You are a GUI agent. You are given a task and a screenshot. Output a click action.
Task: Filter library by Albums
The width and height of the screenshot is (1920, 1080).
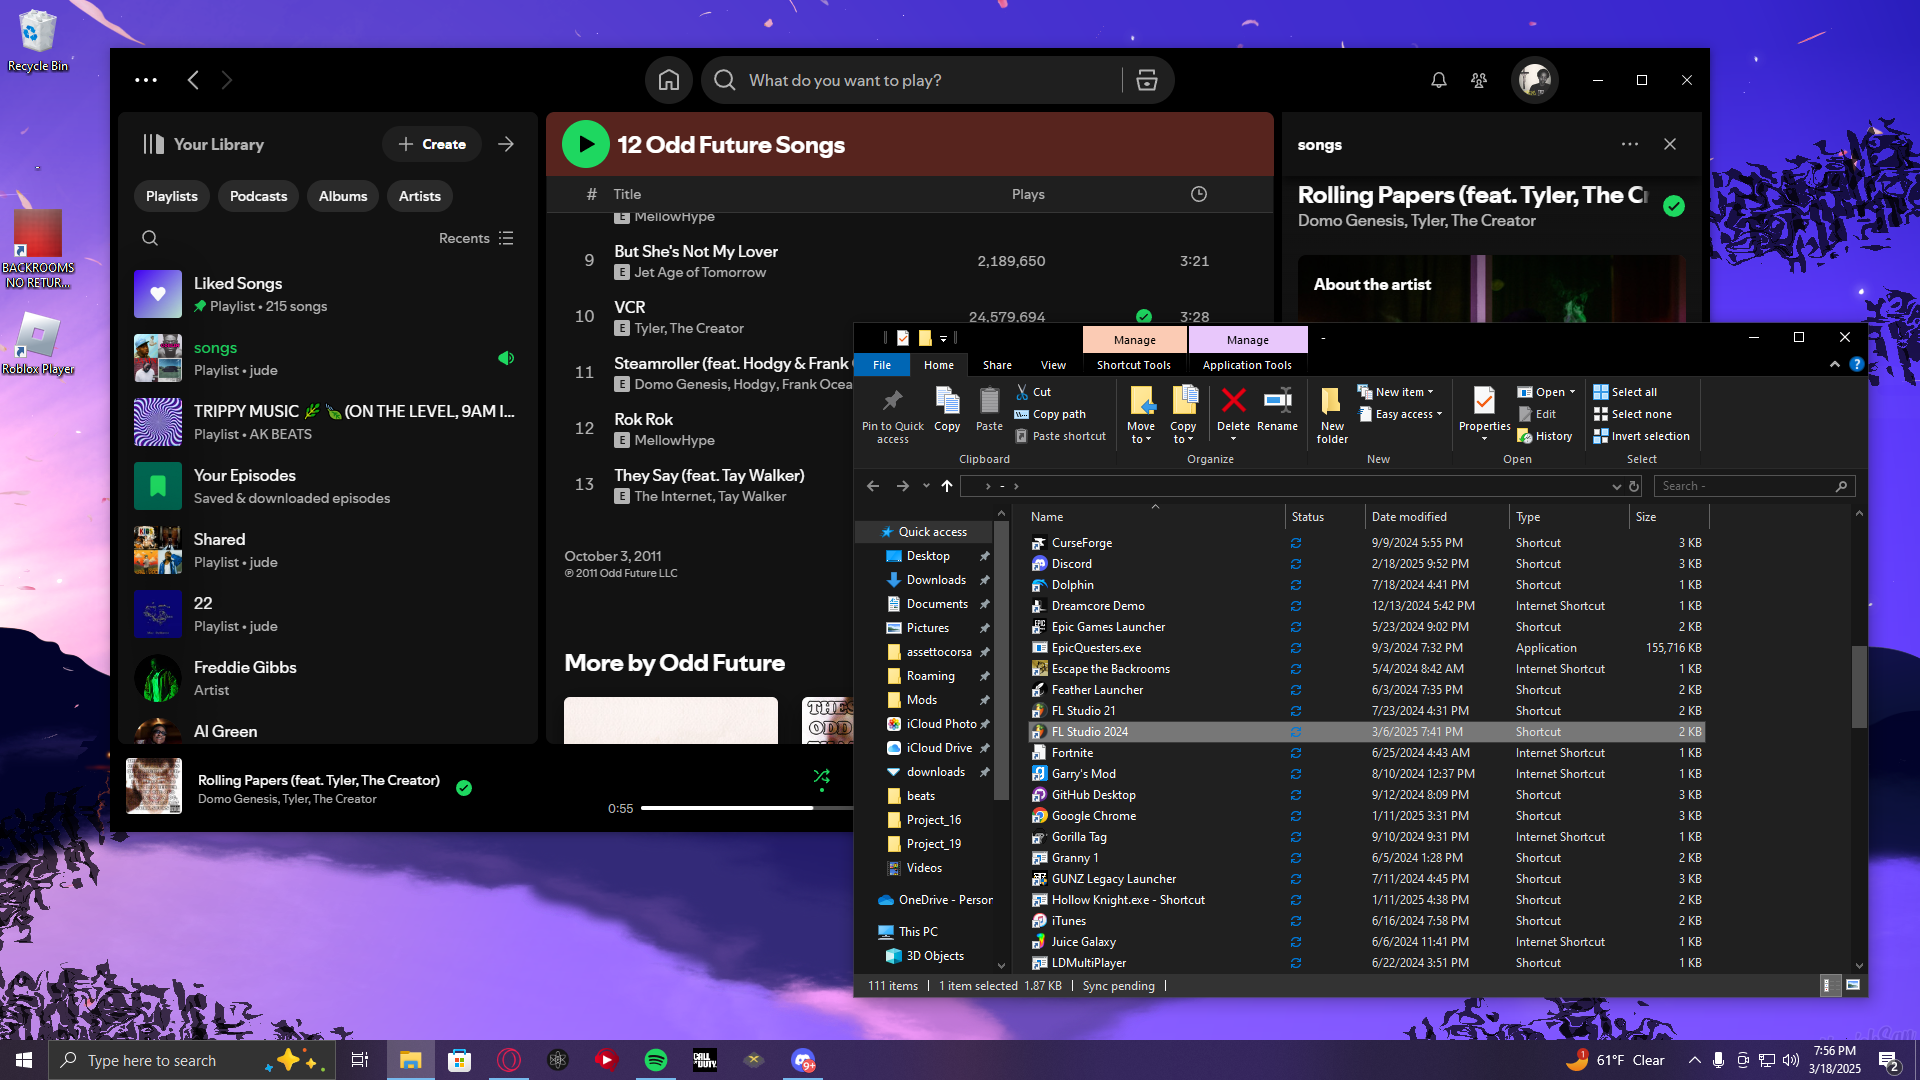click(x=343, y=196)
